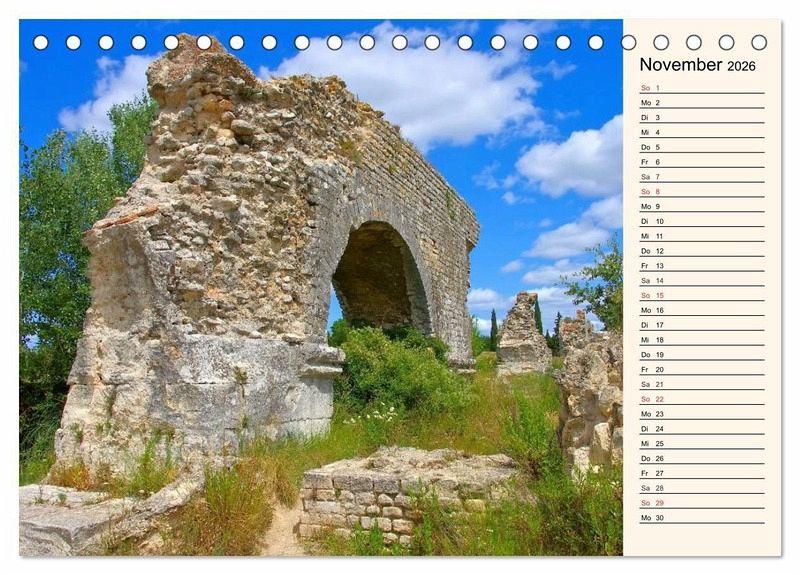Select Monday 2 in the calendar
The image size is (800, 575).
point(700,103)
